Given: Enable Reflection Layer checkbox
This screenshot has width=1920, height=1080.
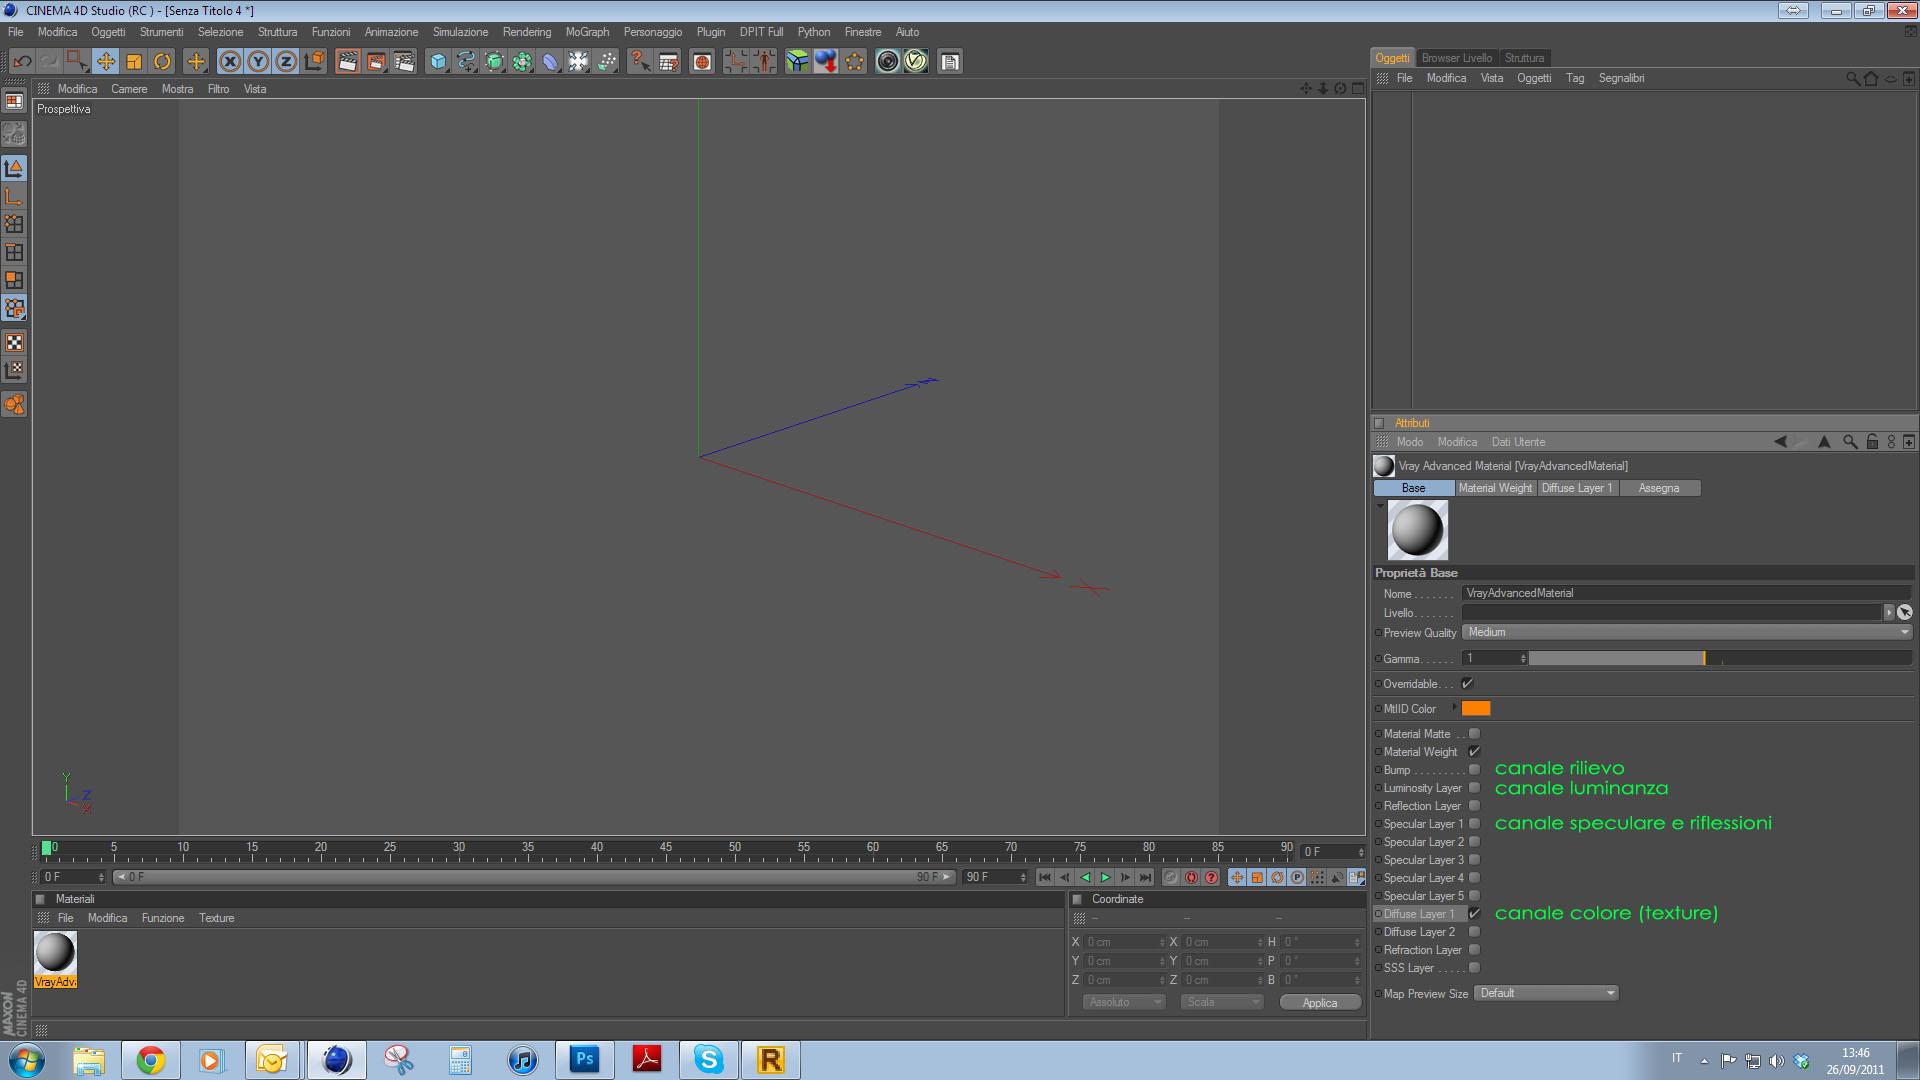Looking at the screenshot, I should (1474, 806).
